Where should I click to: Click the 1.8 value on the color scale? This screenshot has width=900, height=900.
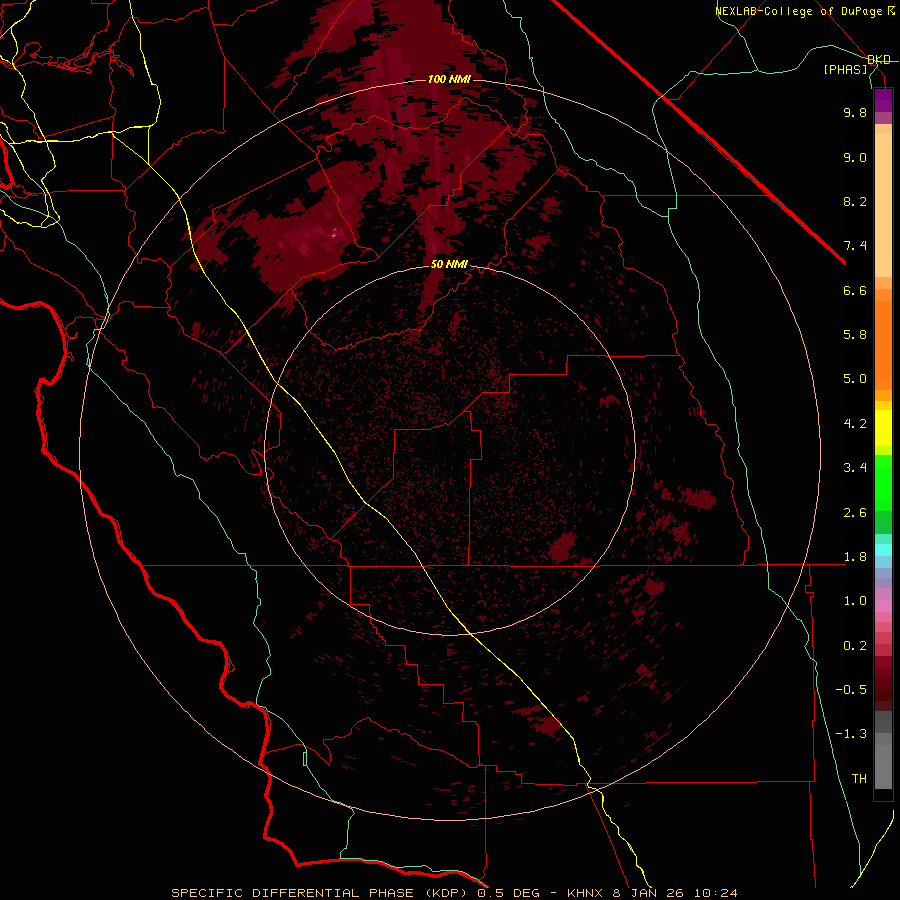(855, 557)
